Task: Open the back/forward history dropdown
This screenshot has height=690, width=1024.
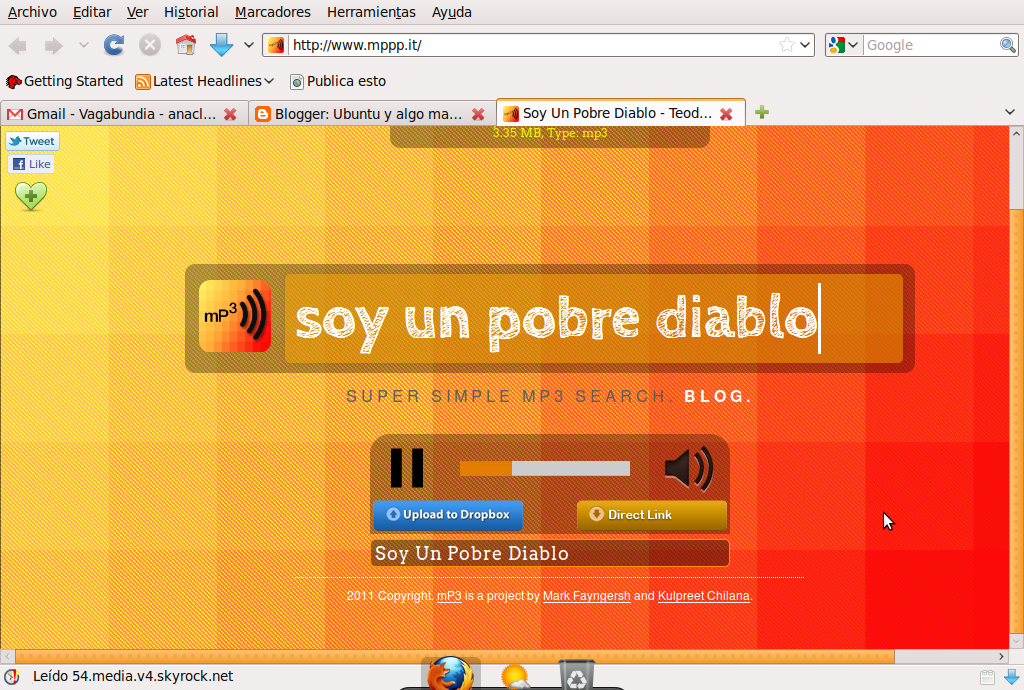Action: tap(83, 45)
